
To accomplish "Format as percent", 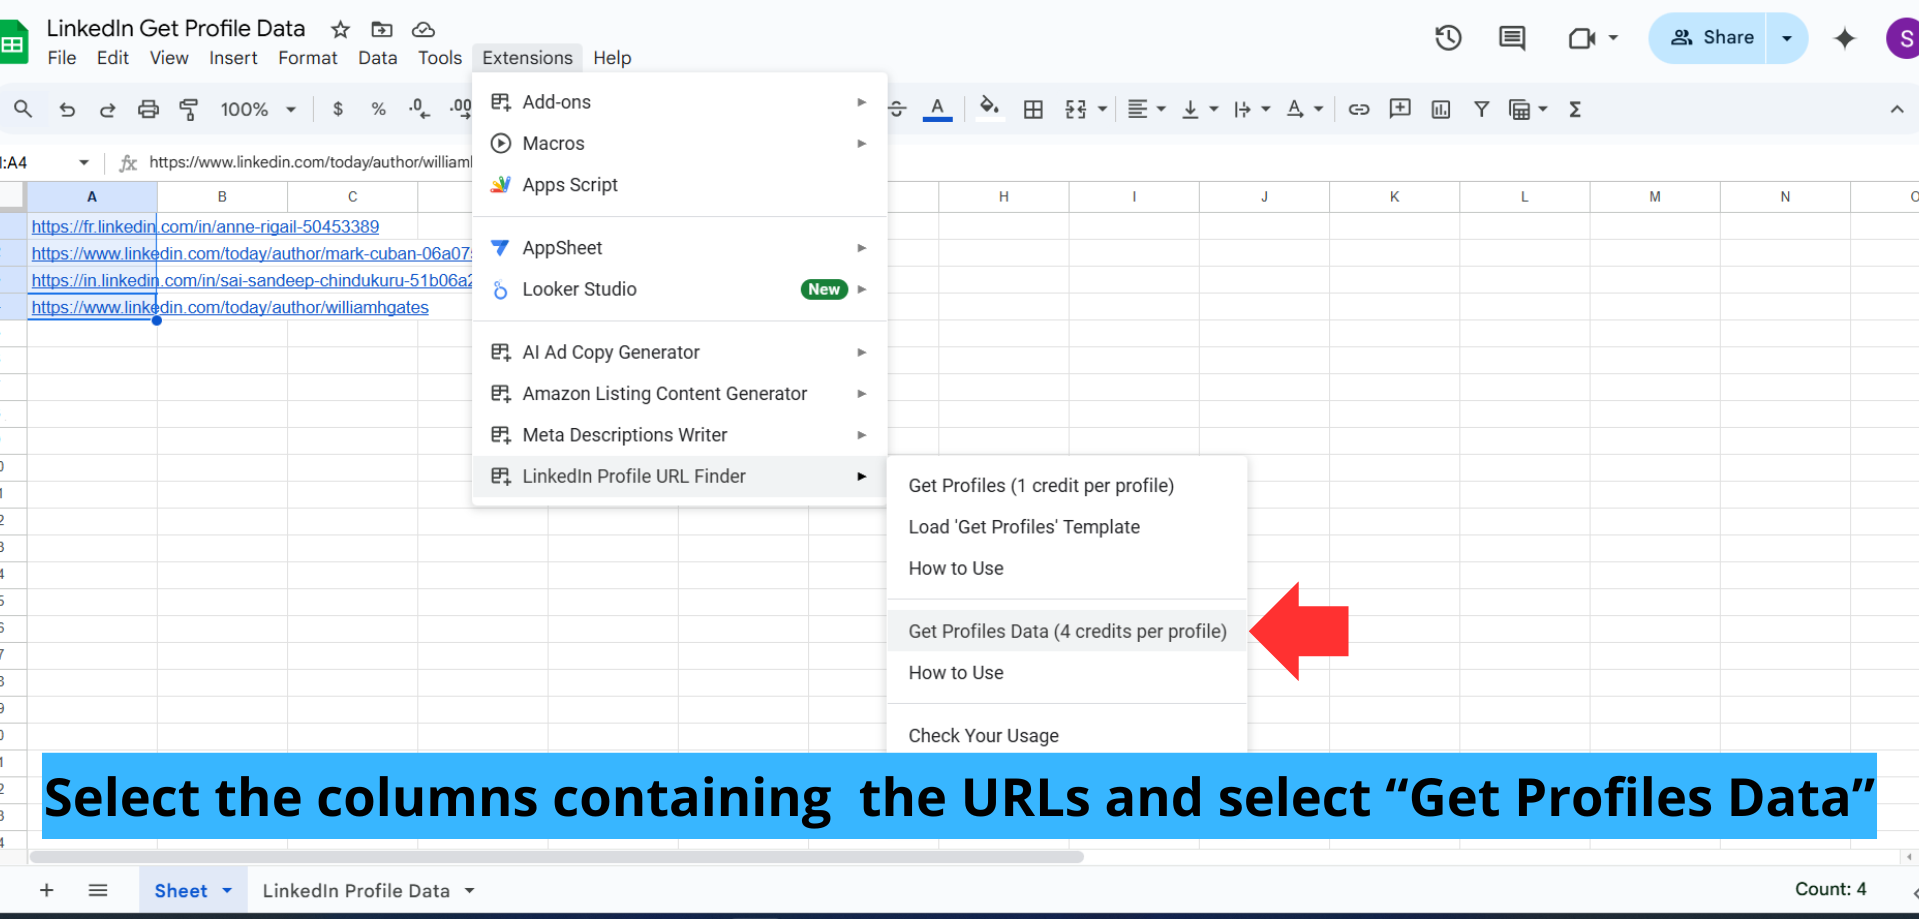I will click(x=378, y=109).
